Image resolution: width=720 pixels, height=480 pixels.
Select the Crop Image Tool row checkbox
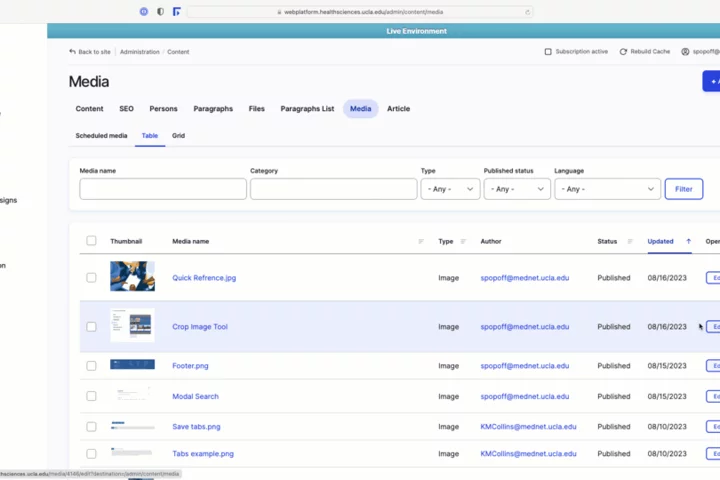coord(91,327)
